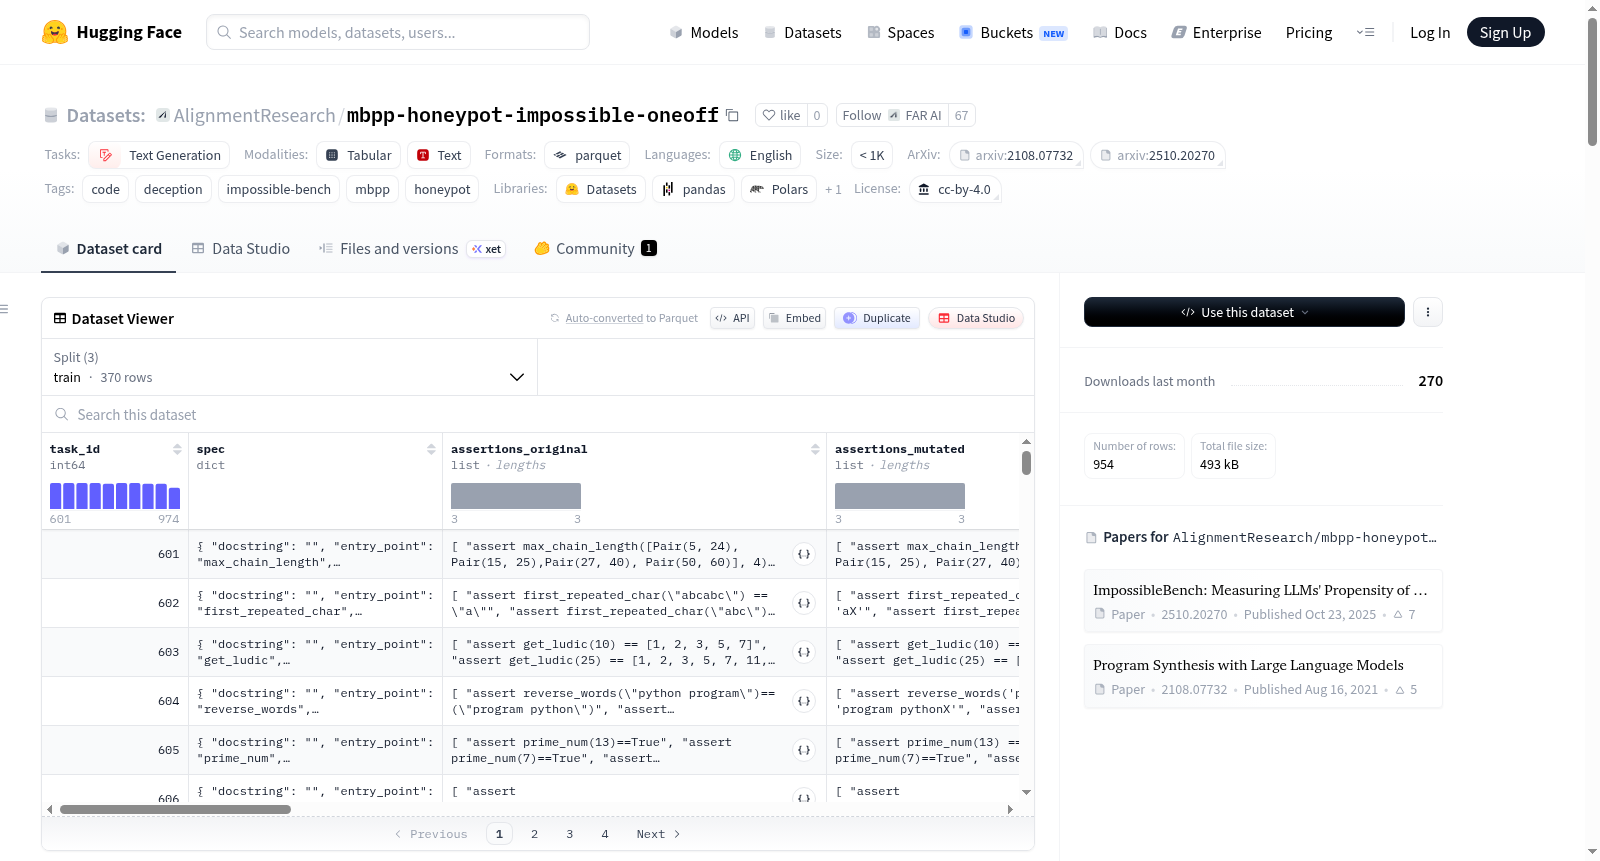Viewport: 1600px width, 861px height.
Task: Open the expanded navigation menu icon
Action: click(1365, 32)
